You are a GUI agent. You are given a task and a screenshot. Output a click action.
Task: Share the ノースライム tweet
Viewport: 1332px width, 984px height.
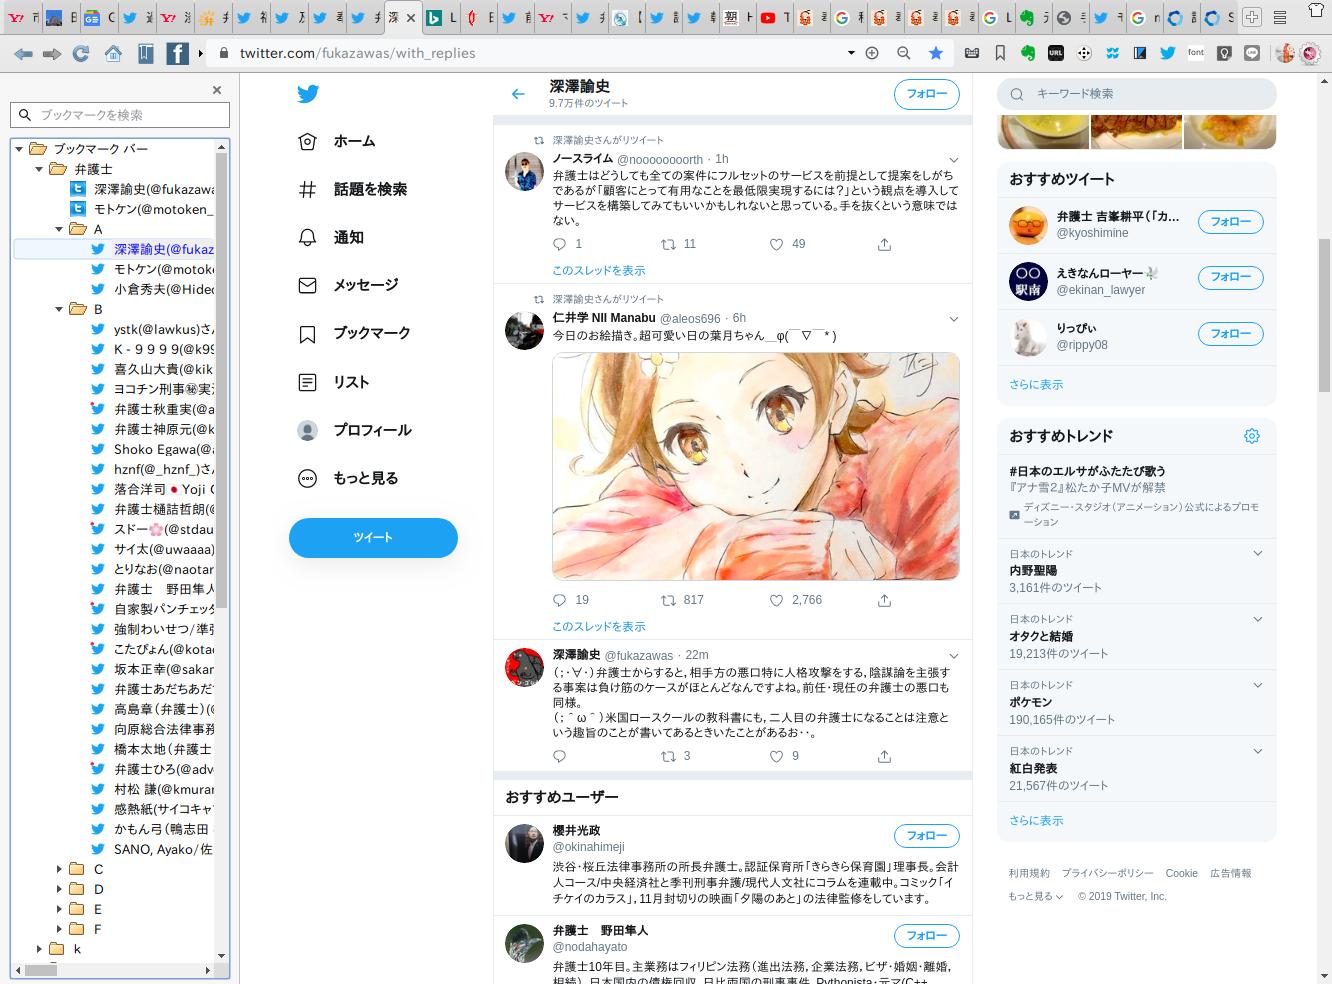click(x=884, y=244)
